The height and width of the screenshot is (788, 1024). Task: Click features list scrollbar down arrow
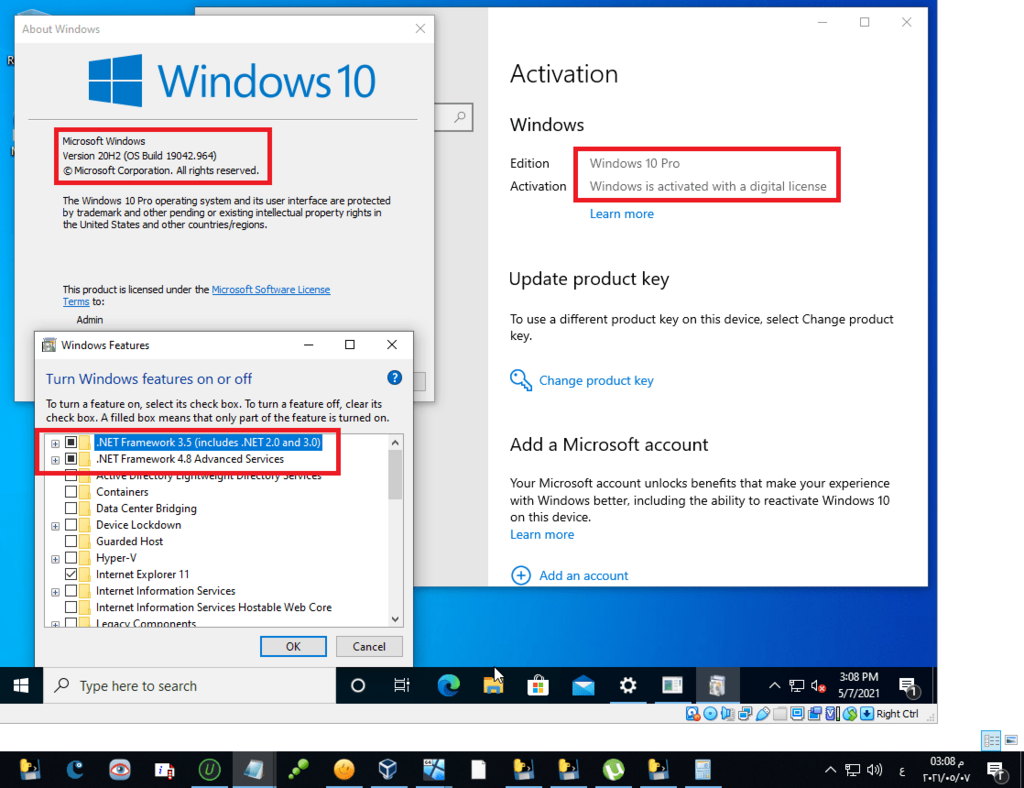tap(395, 619)
